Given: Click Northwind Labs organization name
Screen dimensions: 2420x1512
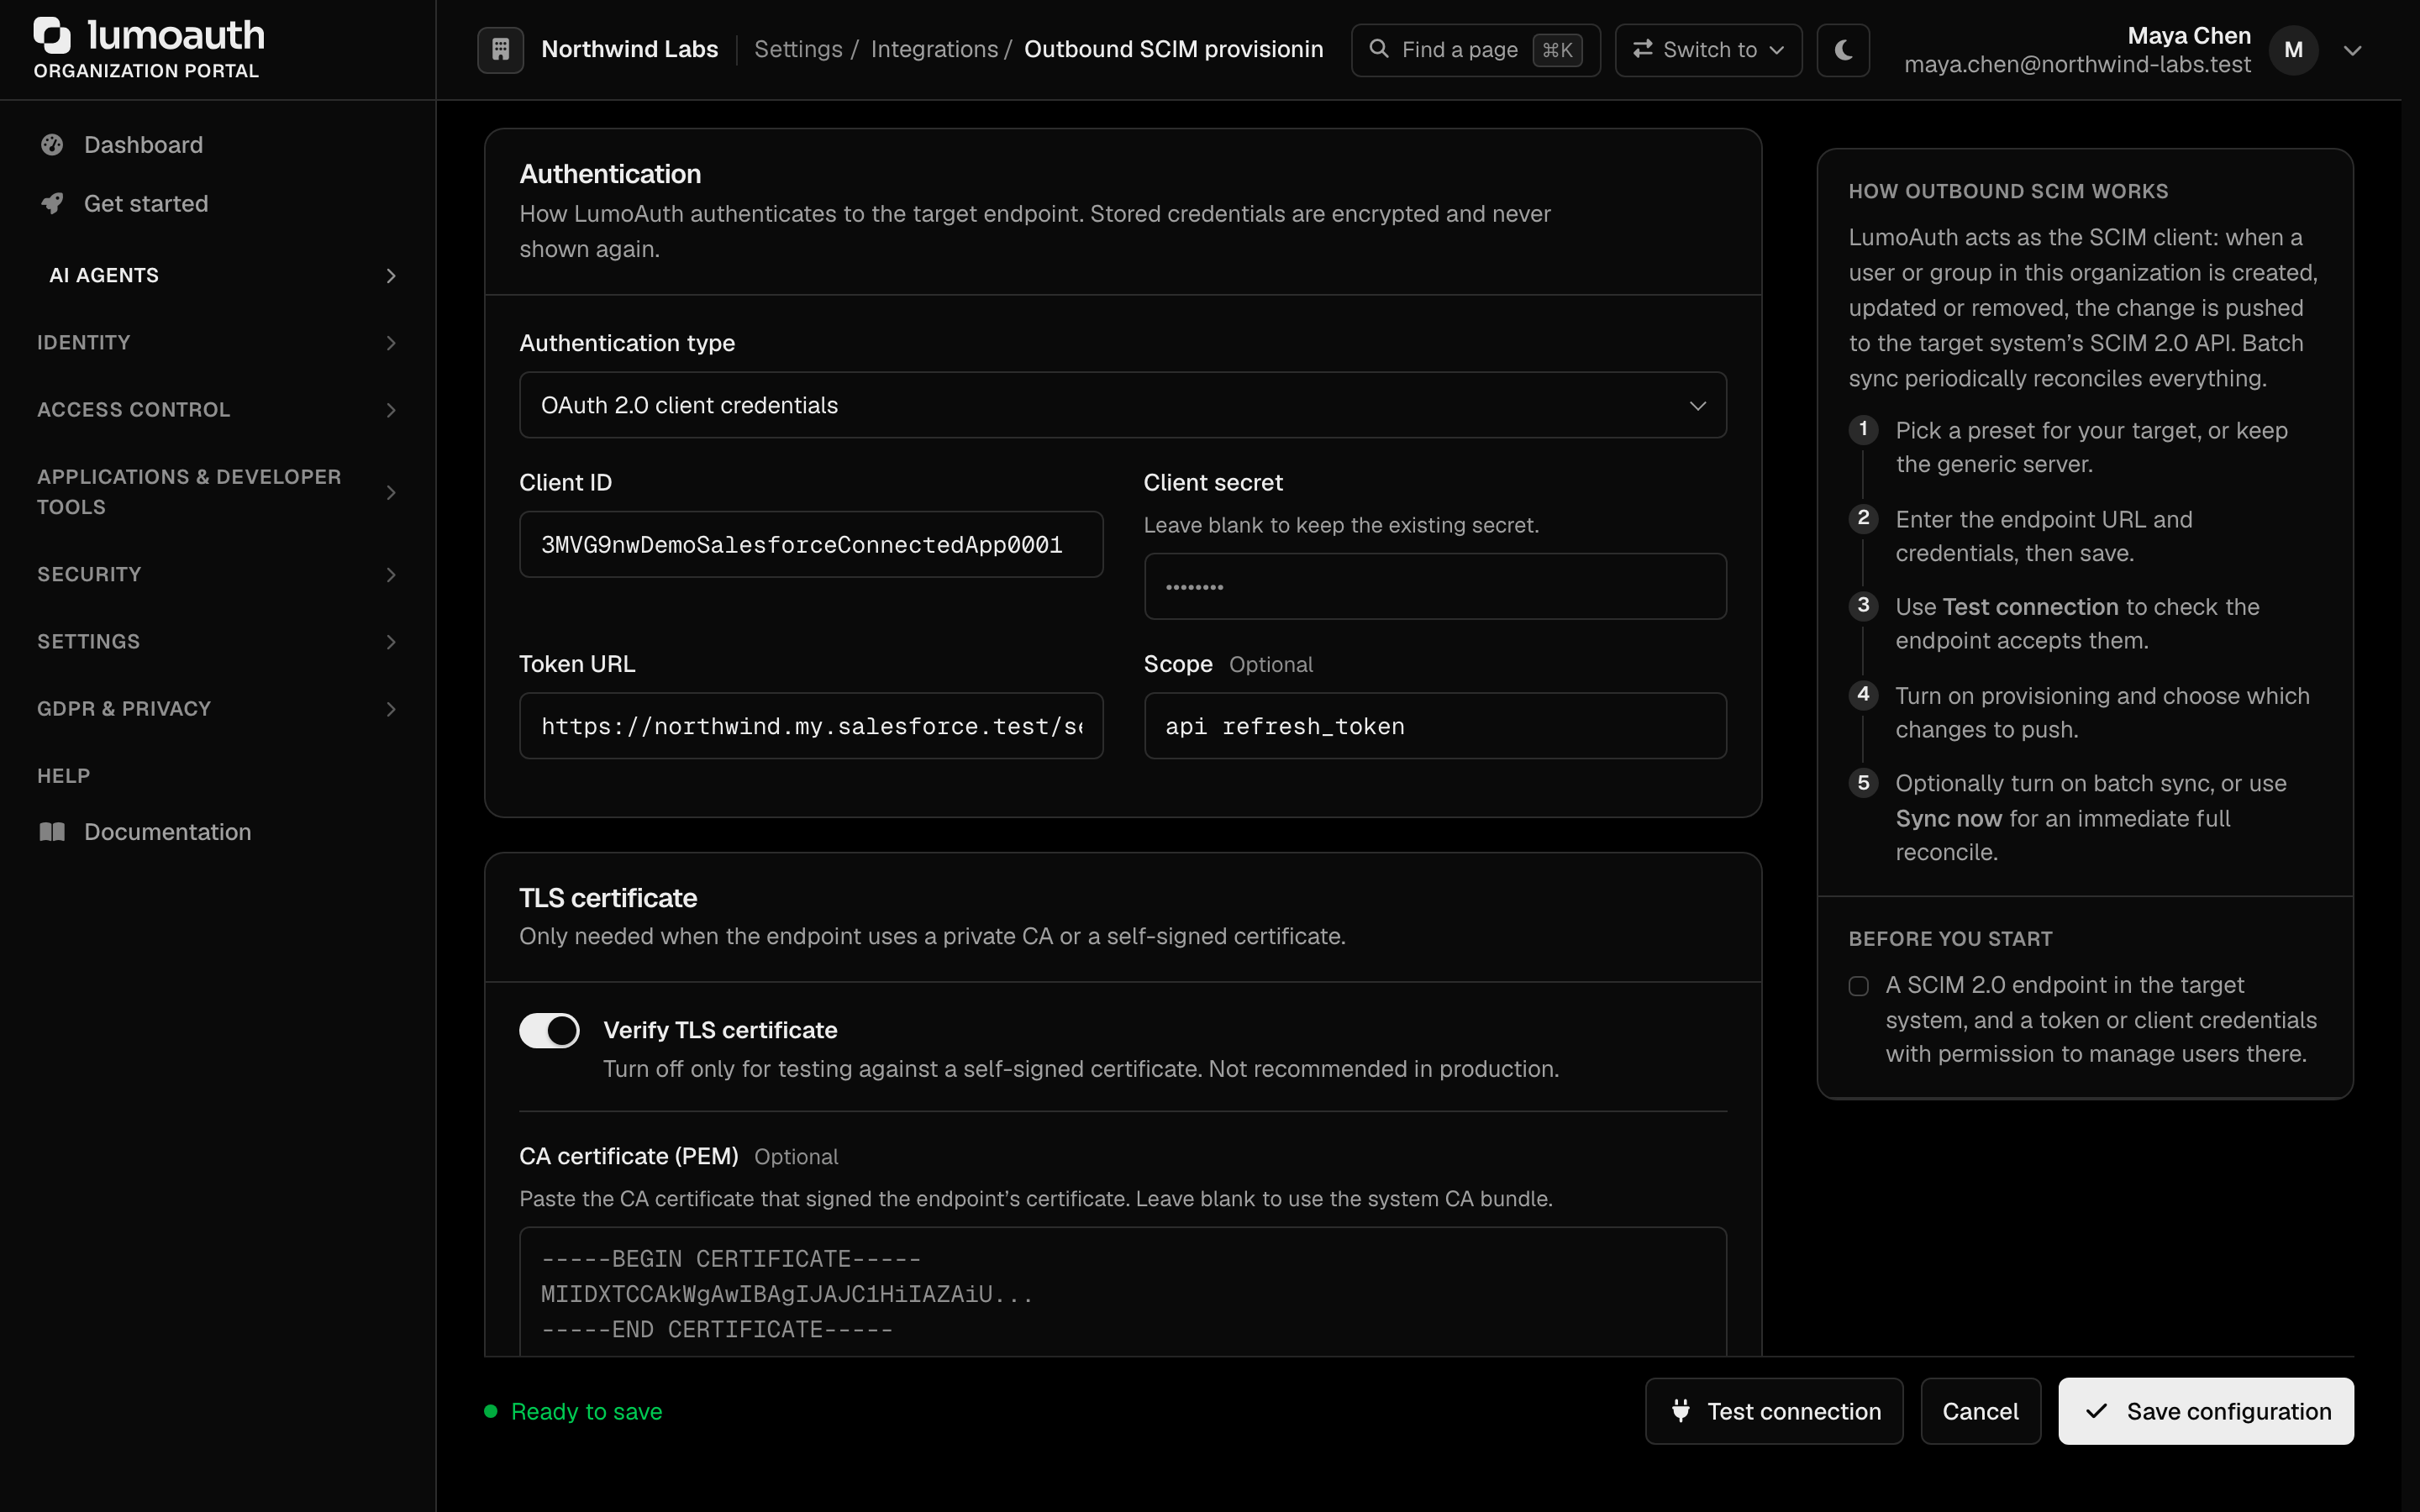Looking at the screenshot, I should point(629,49).
